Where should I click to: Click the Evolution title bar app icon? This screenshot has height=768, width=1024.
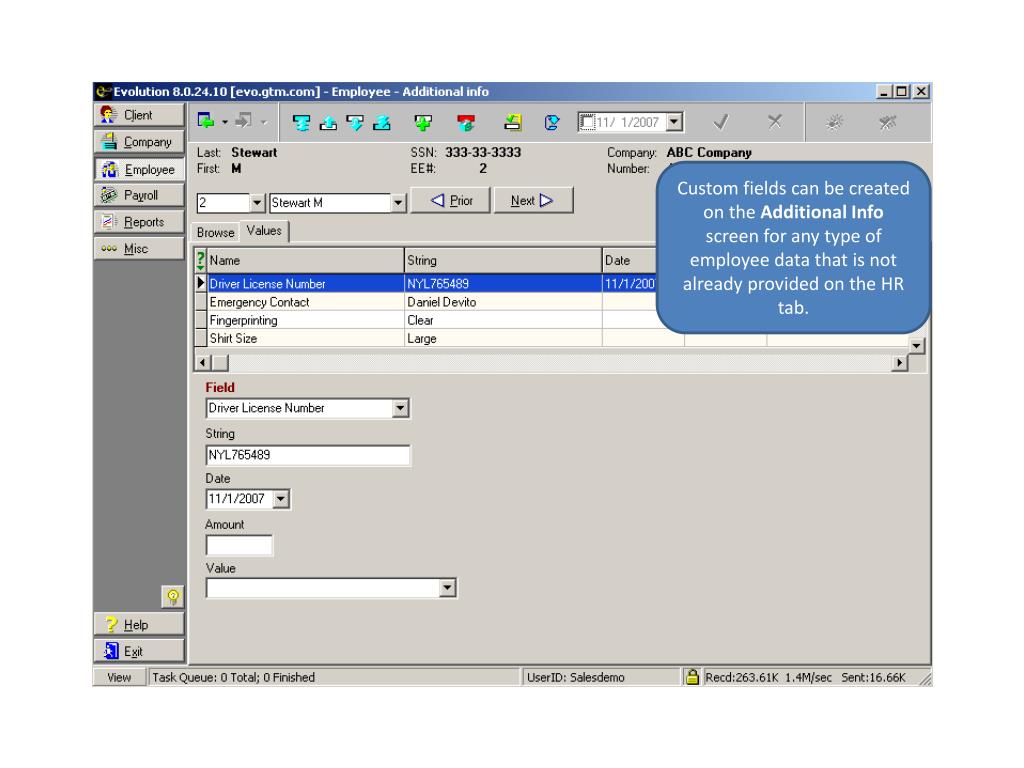[103, 91]
